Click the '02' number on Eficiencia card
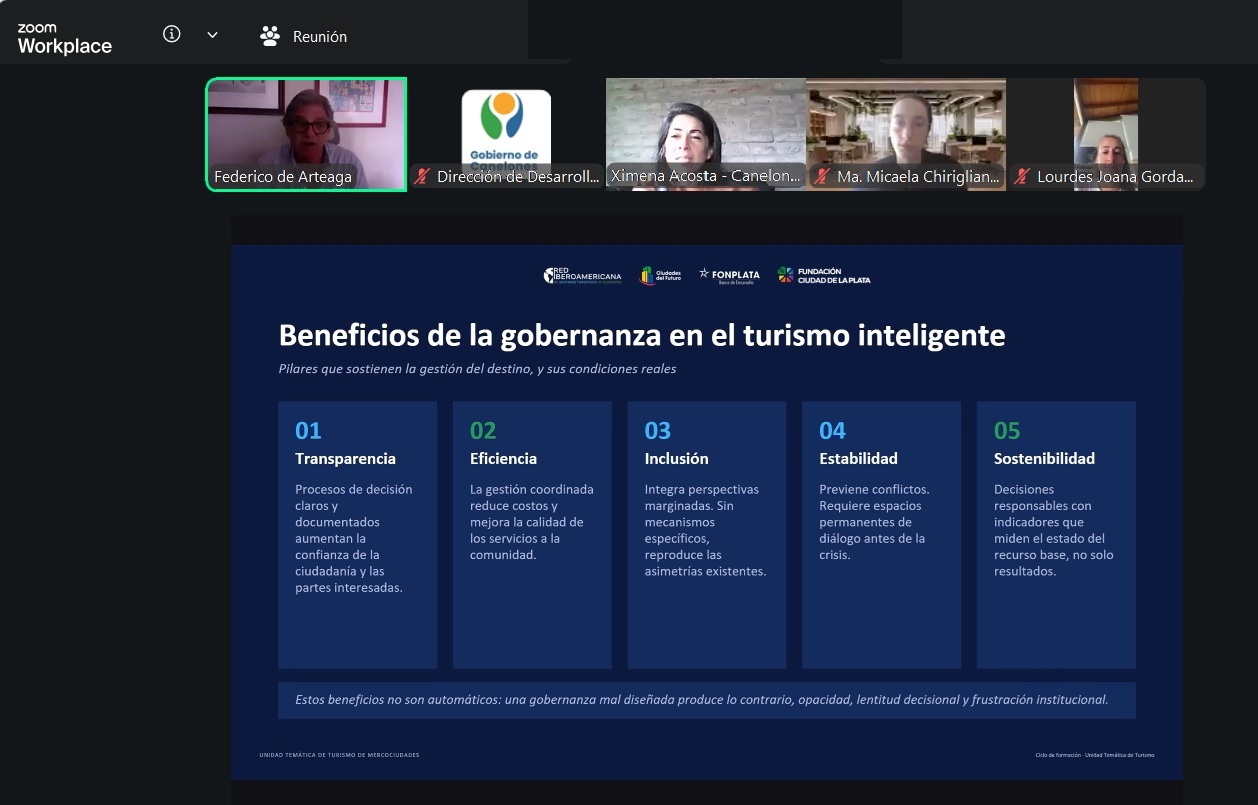 (483, 431)
